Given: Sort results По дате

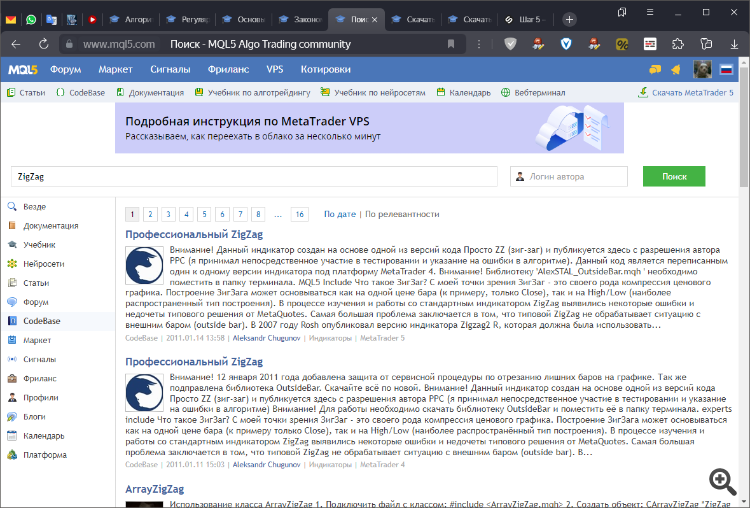Looking at the screenshot, I should (x=340, y=214).
